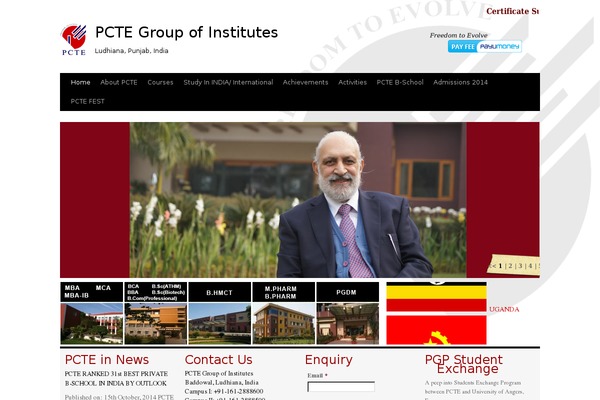Open the BCA BBA course thumbnail
Viewport: 600px width, 400px height.
[x=156, y=313]
